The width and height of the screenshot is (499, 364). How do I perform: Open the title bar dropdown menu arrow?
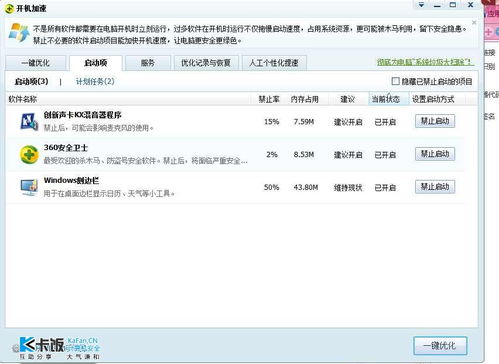(x=421, y=5)
